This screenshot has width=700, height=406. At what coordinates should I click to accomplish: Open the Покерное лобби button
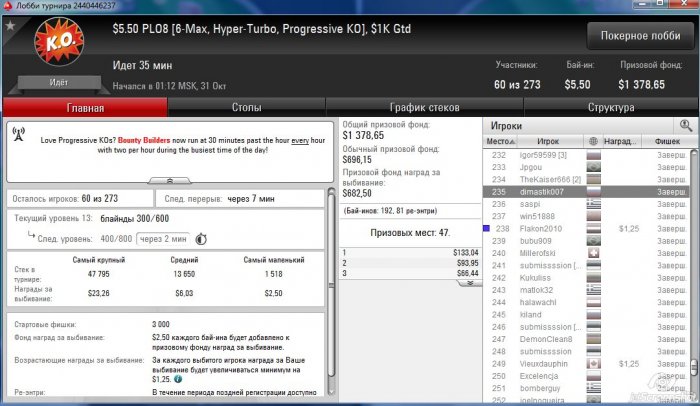pyautogui.click(x=640, y=36)
